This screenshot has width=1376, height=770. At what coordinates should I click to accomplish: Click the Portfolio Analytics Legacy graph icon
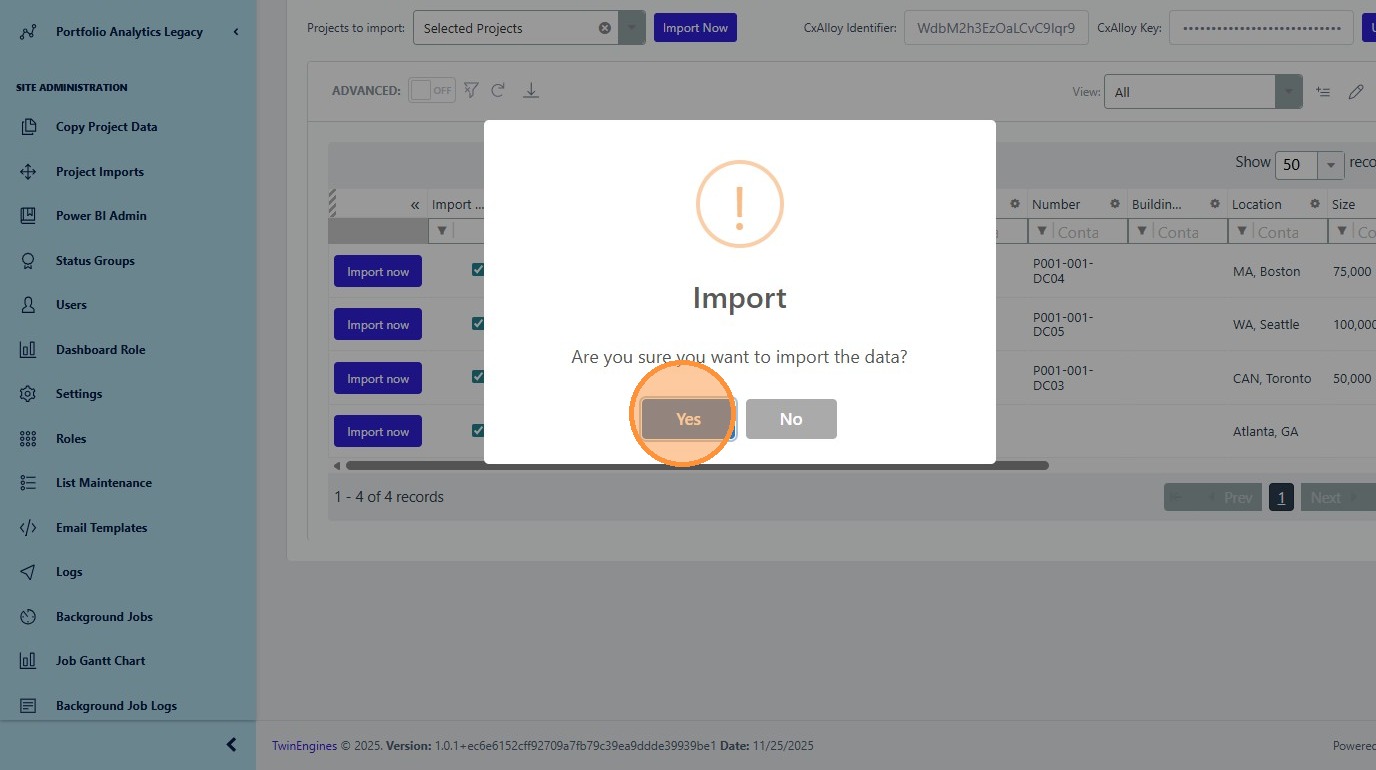[28, 32]
